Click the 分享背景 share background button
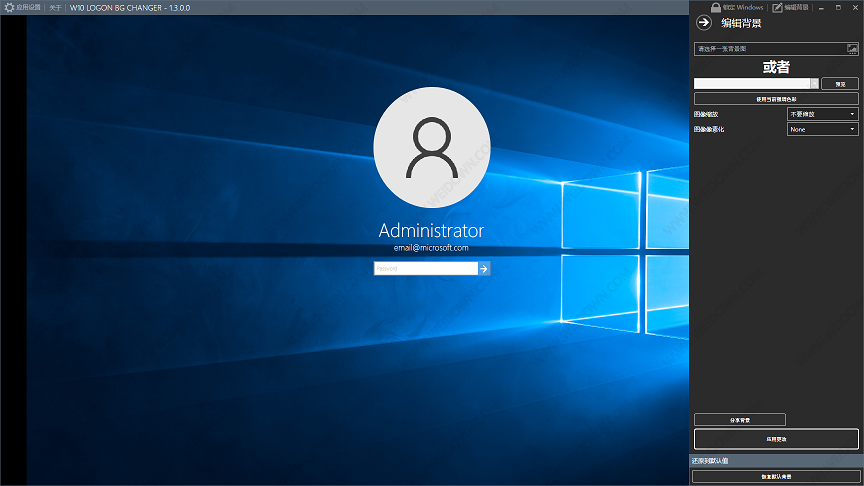Viewport: 864px width, 486px height. 739,420
